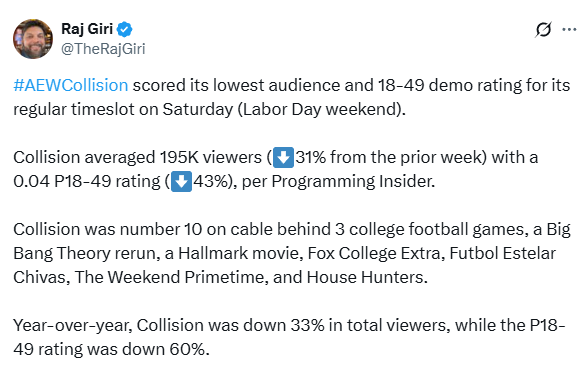The width and height of the screenshot is (583, 365).
Task: Click the blue verified checkmark badge
Action: point(125,29)
